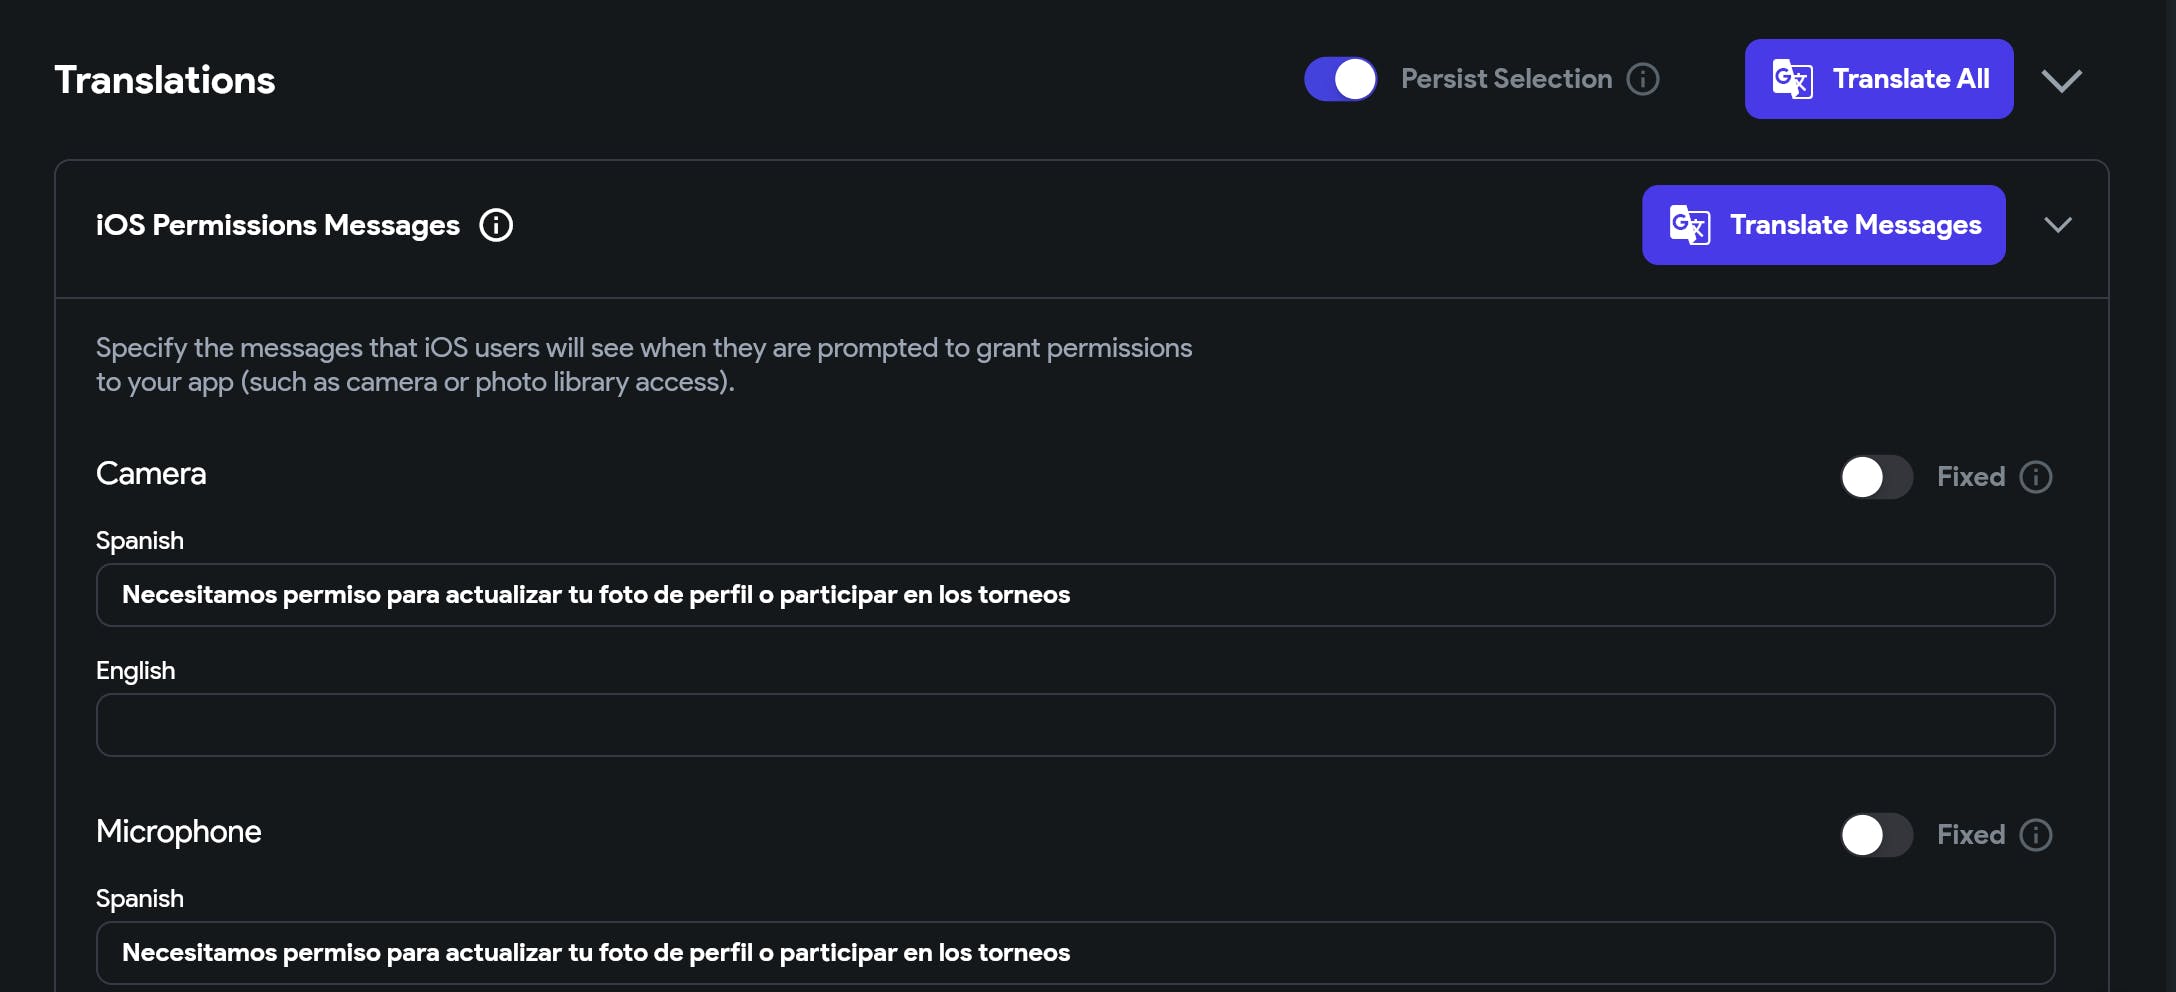The image size is (2176, 992).
Task: Click the Camera section label
Action: [x=151, y=474]
